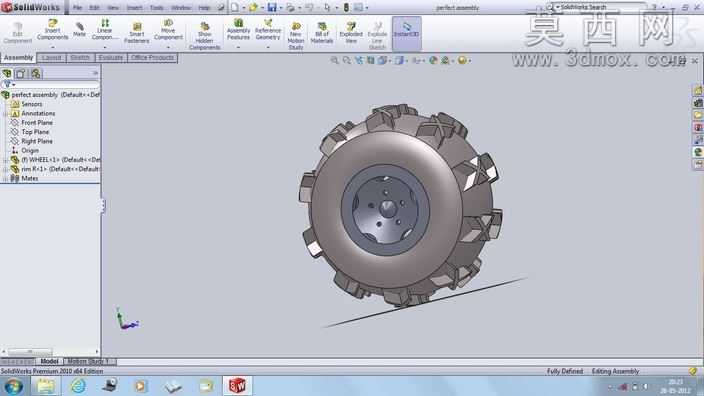Expand the rim R<1> component node
Viewport: 704px width, 396px height.
pyautogui.click(x=5, y=169)
